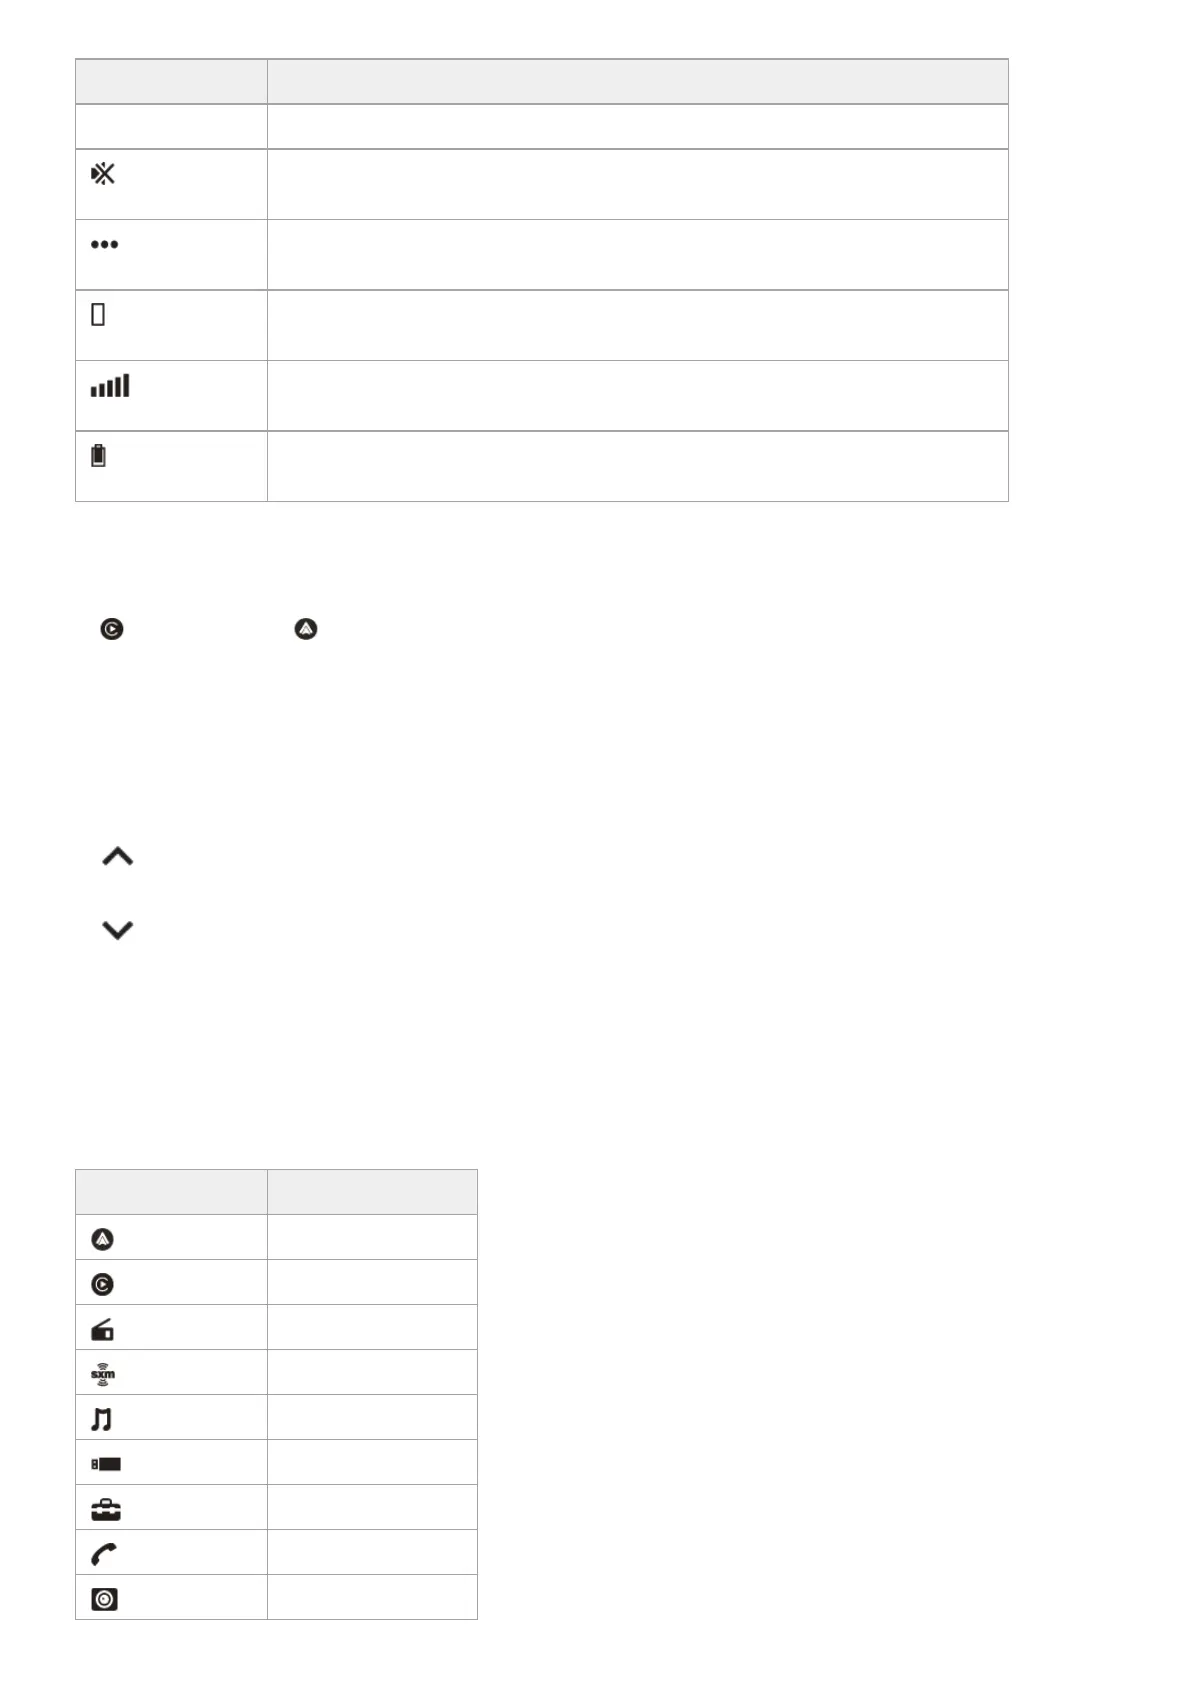Click the battery level icon
Image resolution: width=1190 pixels, height=1684 pixels.
click(98, 456)
